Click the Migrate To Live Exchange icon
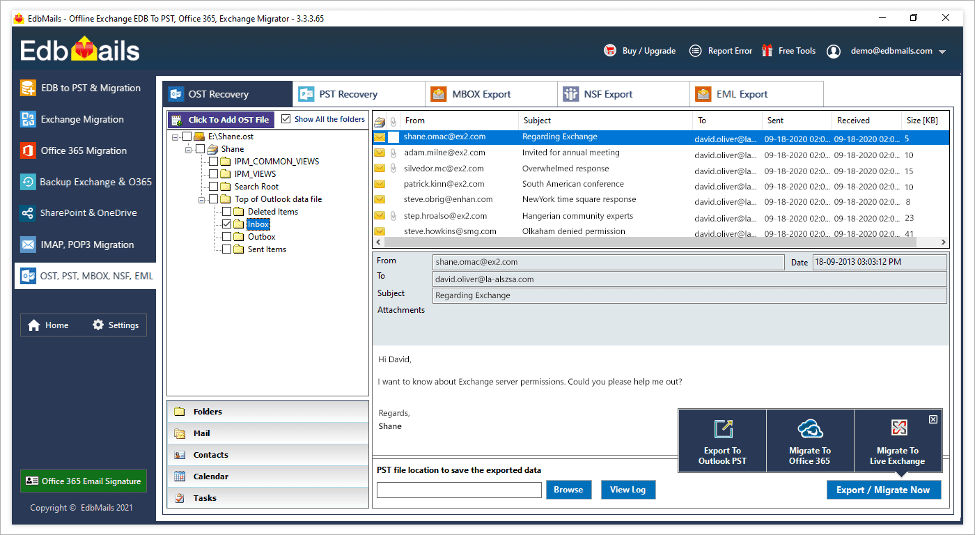977x535 pixels. click(x=898, y=428)
